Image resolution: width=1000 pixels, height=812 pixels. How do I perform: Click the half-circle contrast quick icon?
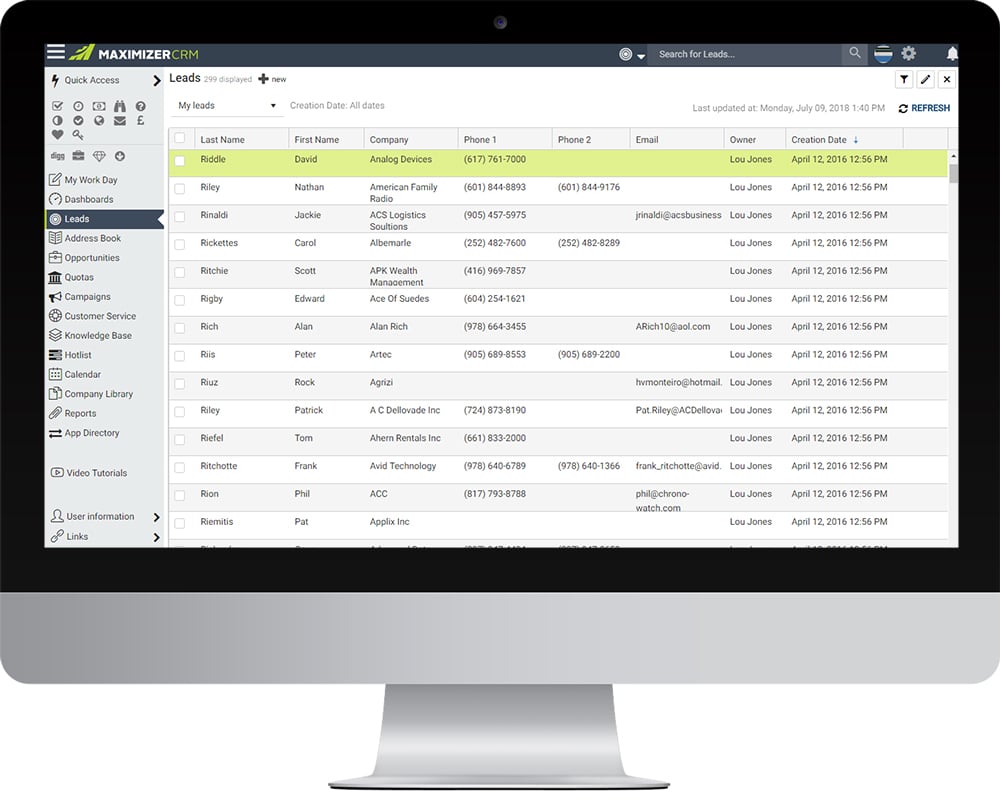57,120
